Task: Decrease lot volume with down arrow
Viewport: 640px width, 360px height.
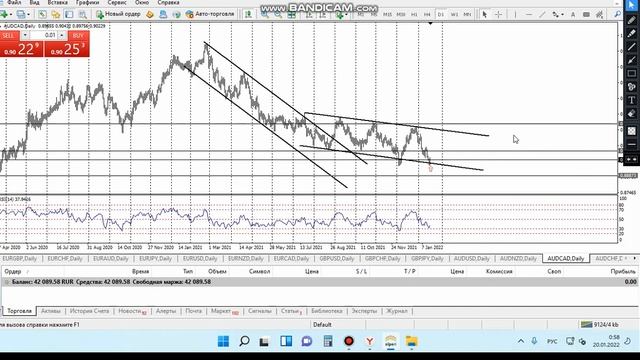Action: click(x=24, y=36)
